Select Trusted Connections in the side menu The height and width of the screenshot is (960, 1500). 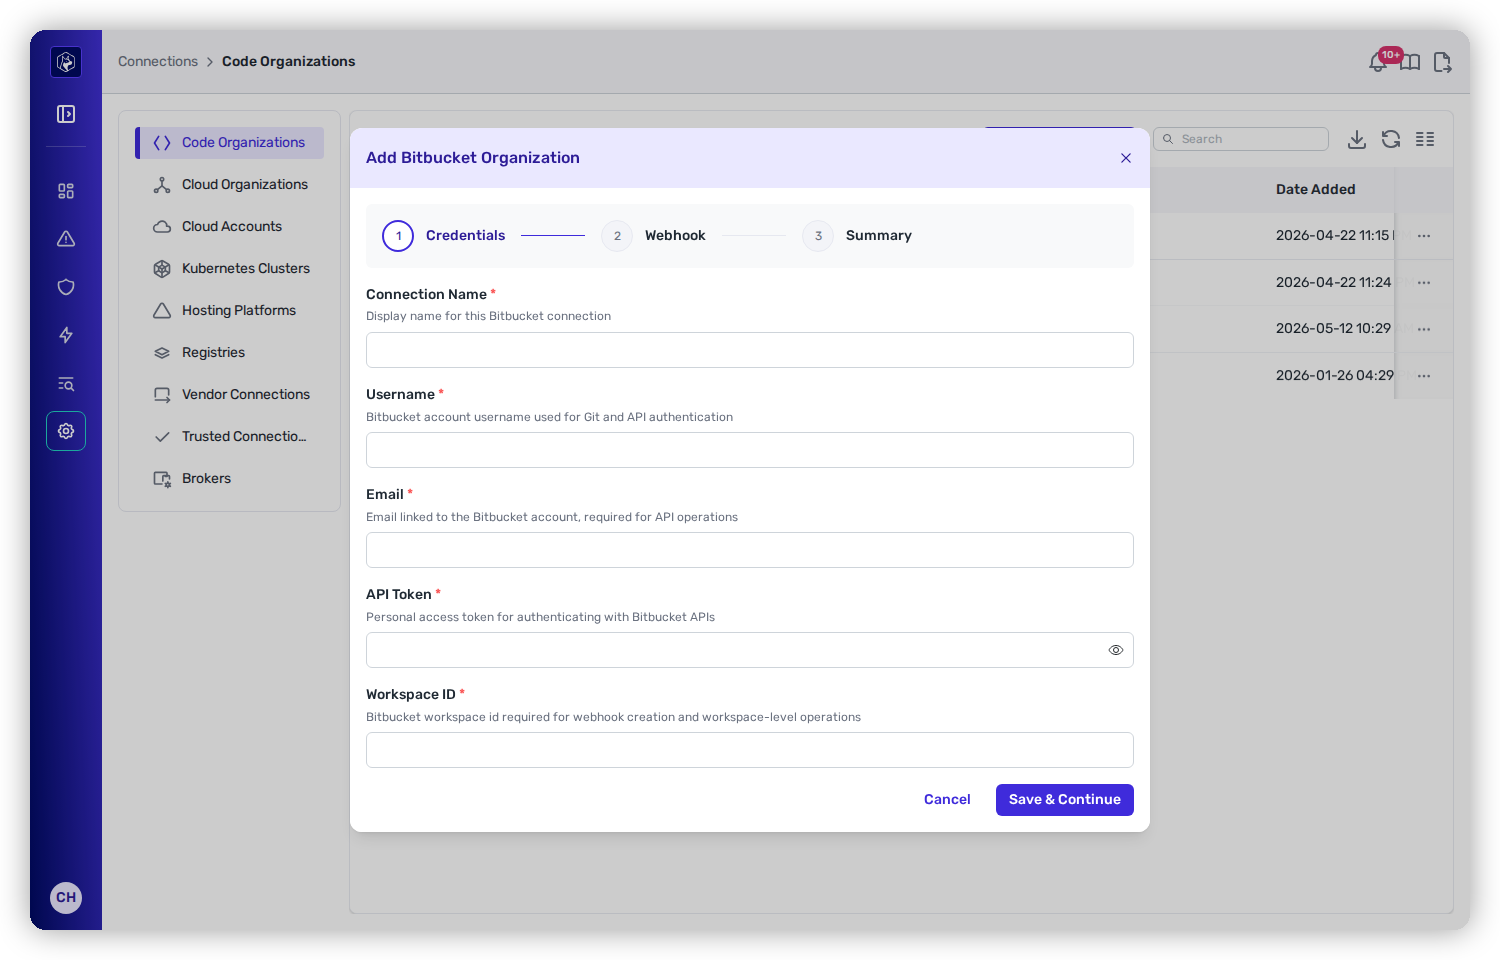coord(230,437)
